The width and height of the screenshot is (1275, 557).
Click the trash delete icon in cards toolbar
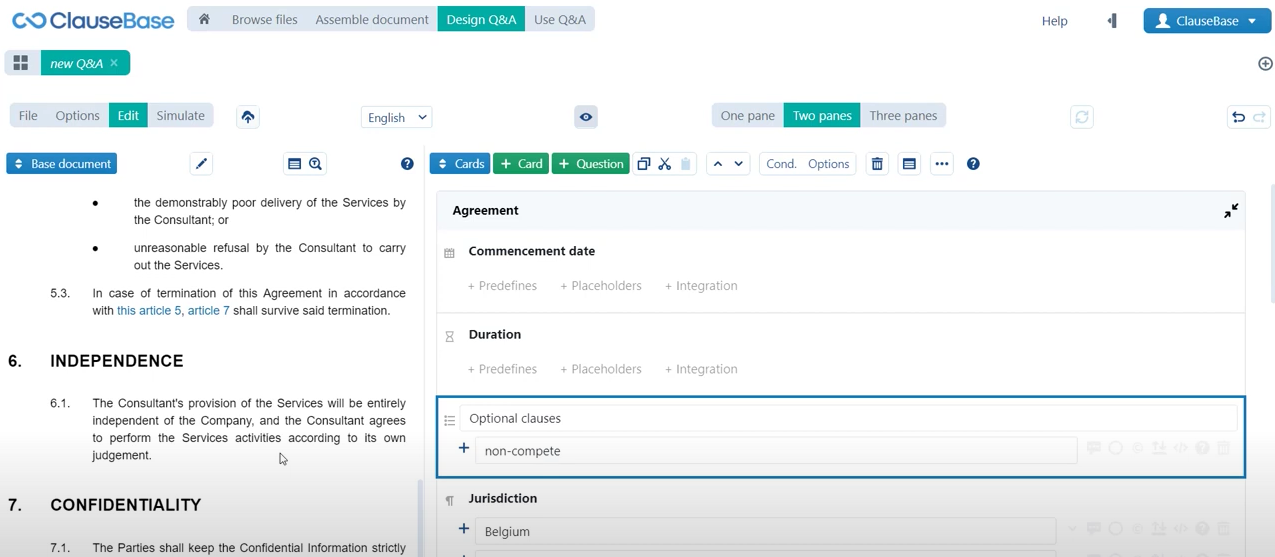877,164
